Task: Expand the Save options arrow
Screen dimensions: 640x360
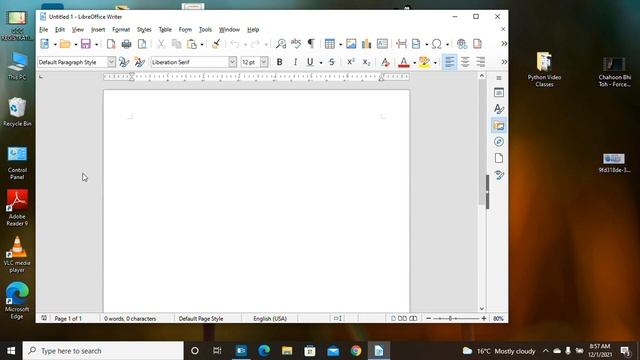Action: (x=96, y=44)
